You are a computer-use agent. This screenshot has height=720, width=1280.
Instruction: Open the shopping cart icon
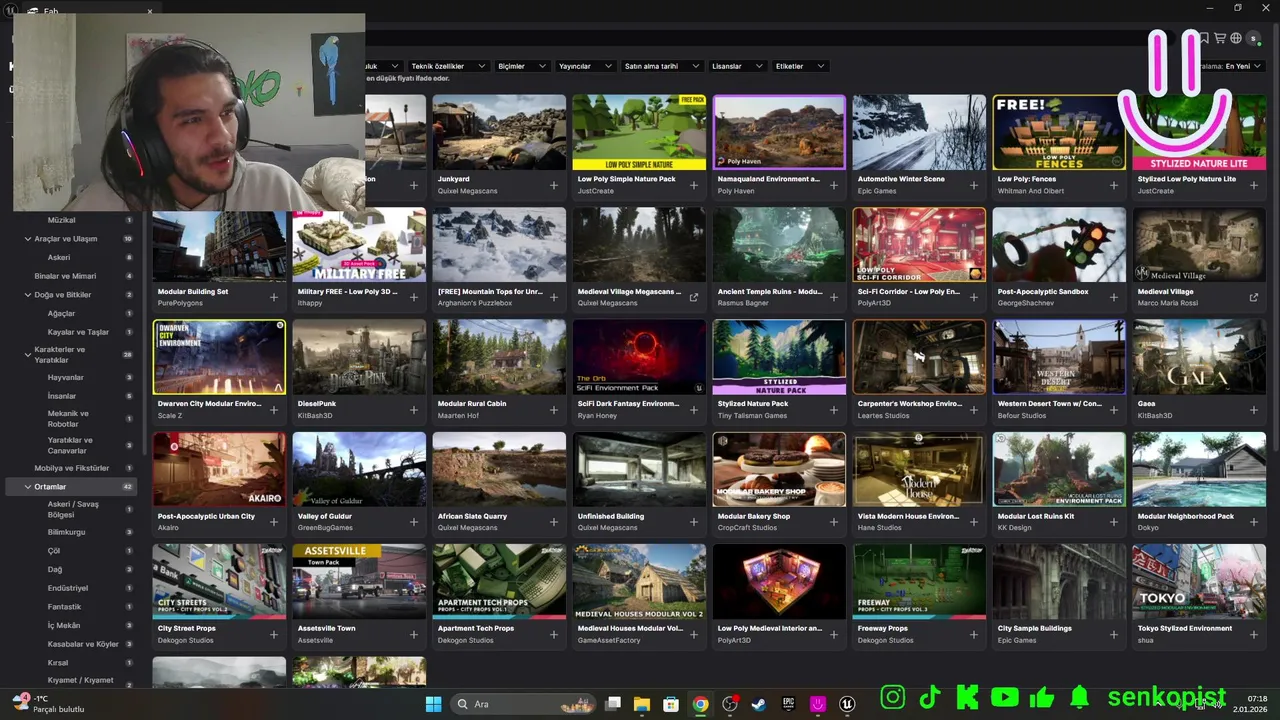click(1220, 38)
